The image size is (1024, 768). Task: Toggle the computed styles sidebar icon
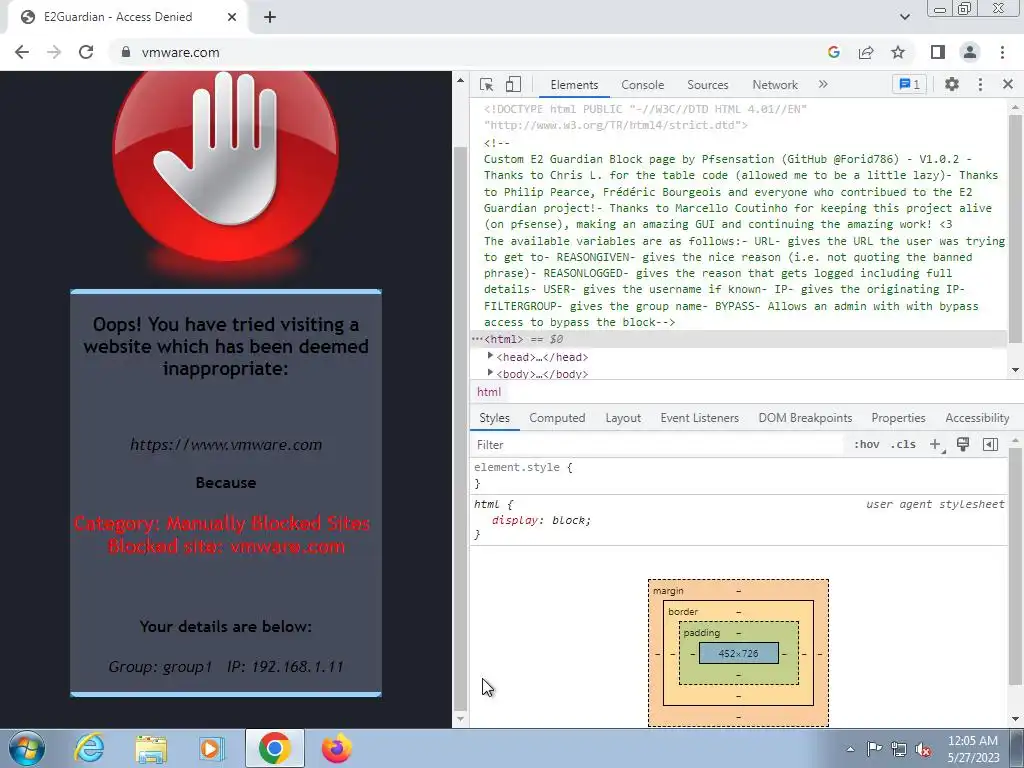click(x=990, y=445)
